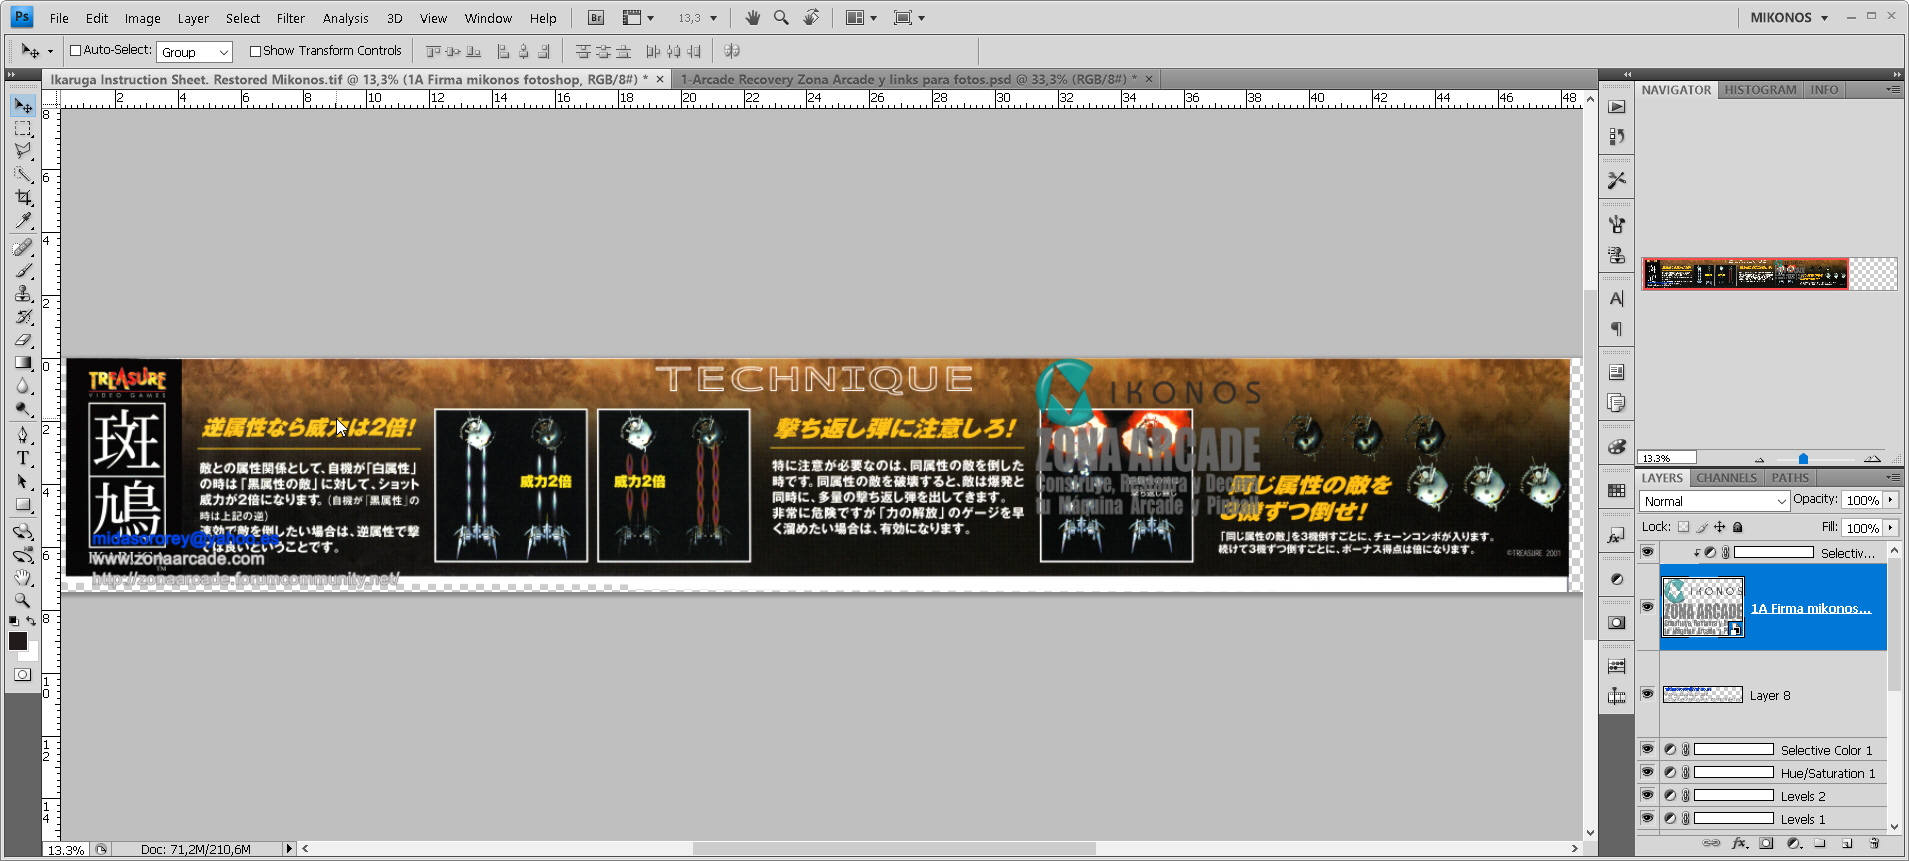The image size is (1909, 861).
Task: Select the Rectangle shape tool
Action: pyautogui.click(x=23, y=504)
